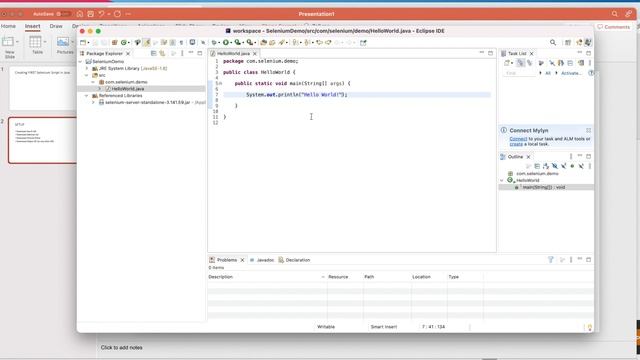Select the HelloWorld.java editor tab
640x360 pixels.
pos(233,53)
